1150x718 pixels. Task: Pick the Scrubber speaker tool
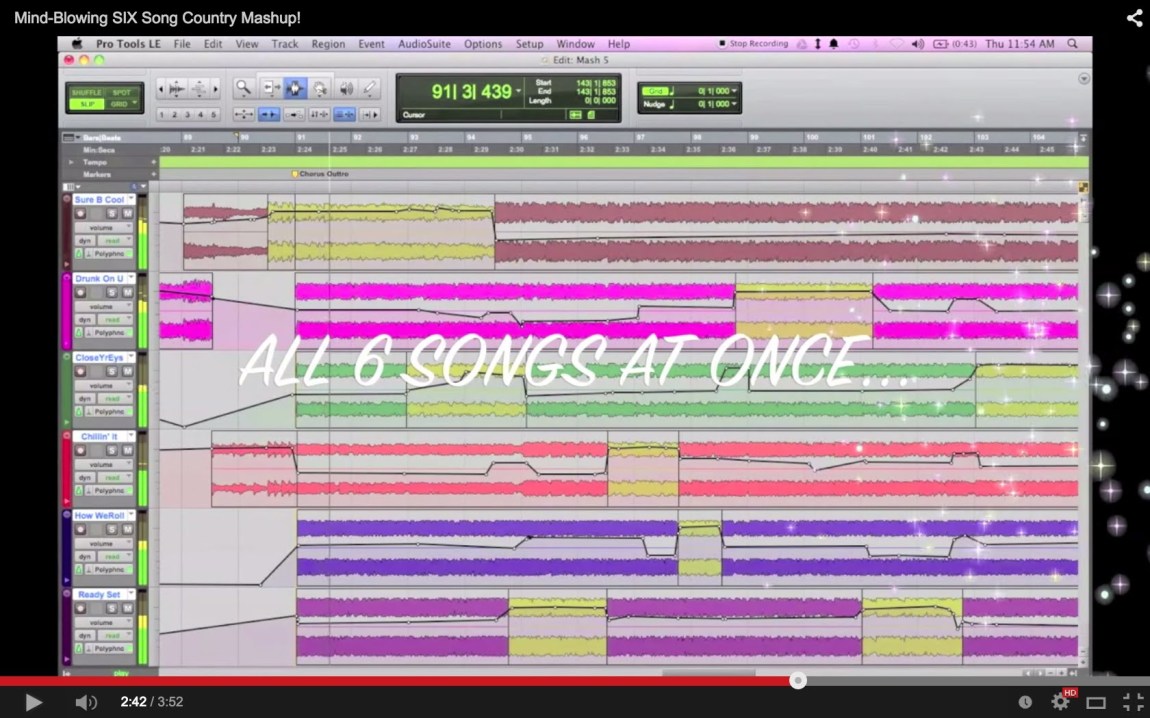346,89
